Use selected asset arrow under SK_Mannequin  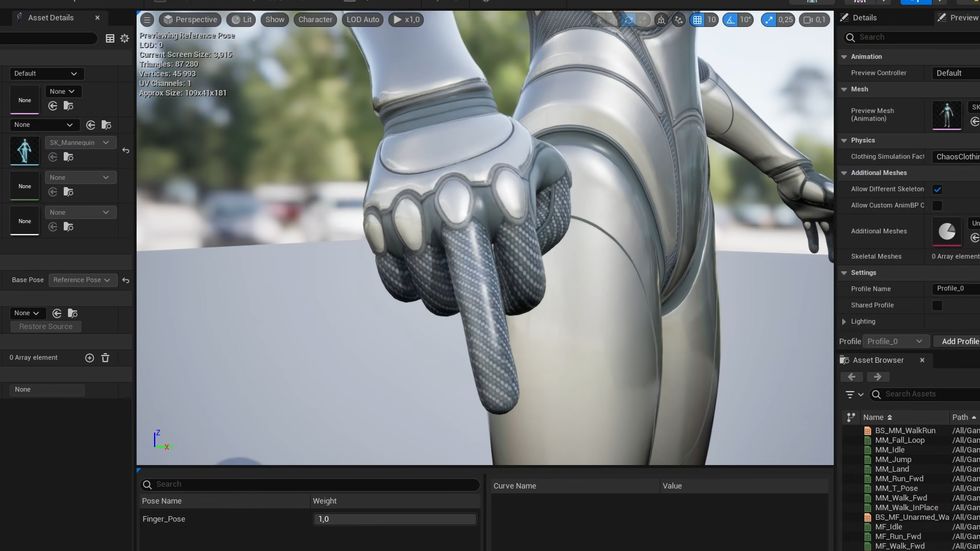(x=52, y=157)
